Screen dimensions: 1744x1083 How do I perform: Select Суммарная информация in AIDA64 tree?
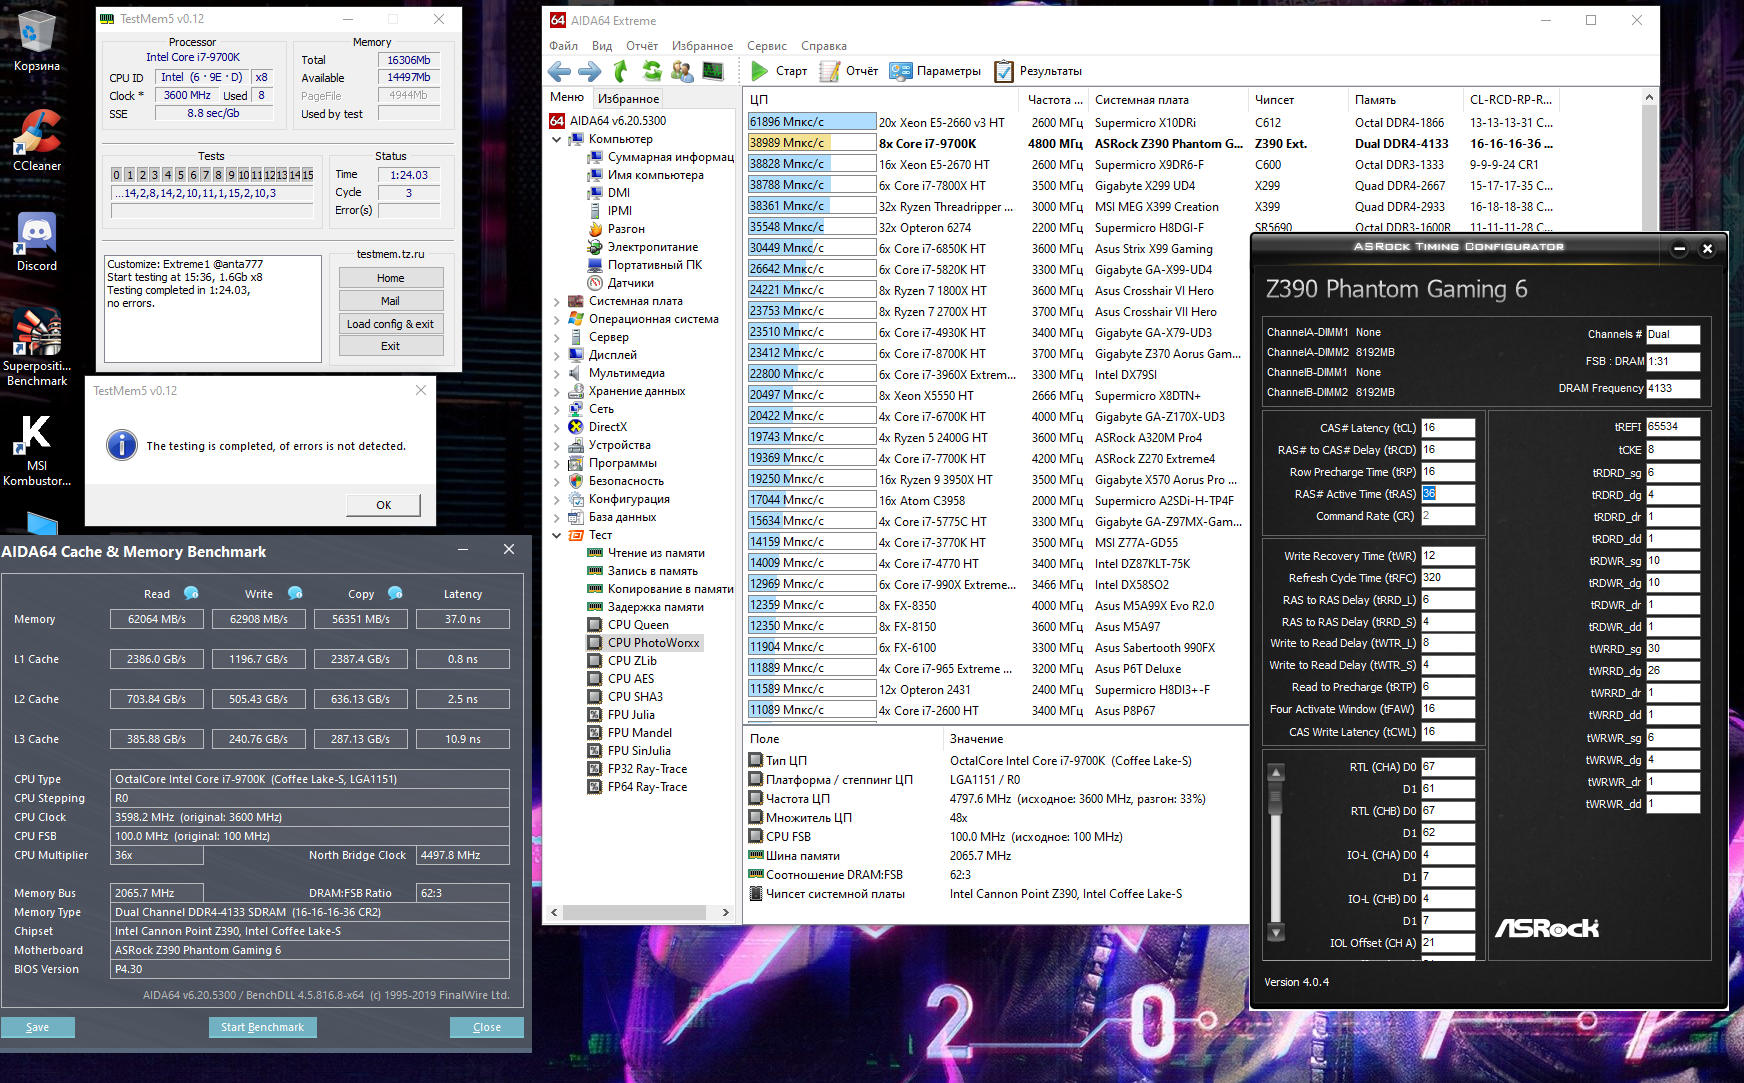point(660,157)
